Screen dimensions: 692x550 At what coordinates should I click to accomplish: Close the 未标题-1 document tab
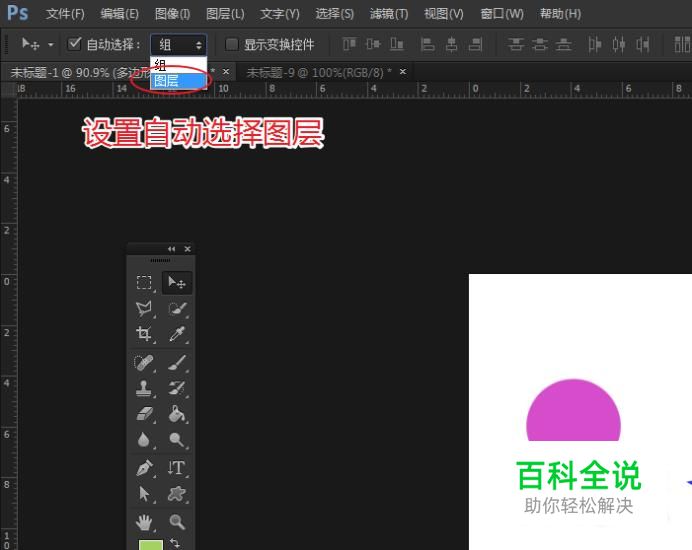point(226,72)
